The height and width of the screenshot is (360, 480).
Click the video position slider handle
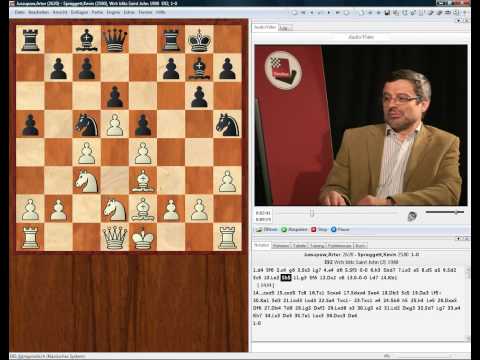(x=312, y=213)
